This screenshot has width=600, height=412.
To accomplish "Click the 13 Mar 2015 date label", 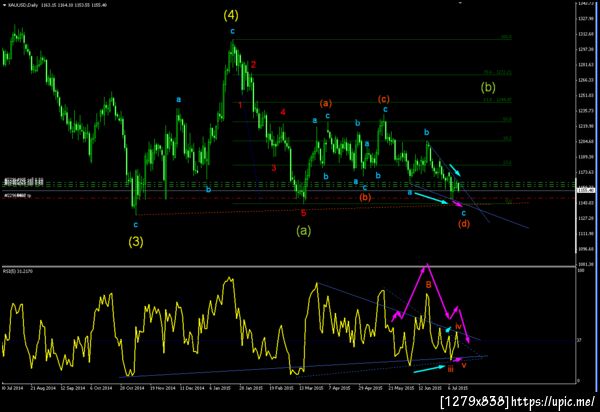I will [311, 388].
